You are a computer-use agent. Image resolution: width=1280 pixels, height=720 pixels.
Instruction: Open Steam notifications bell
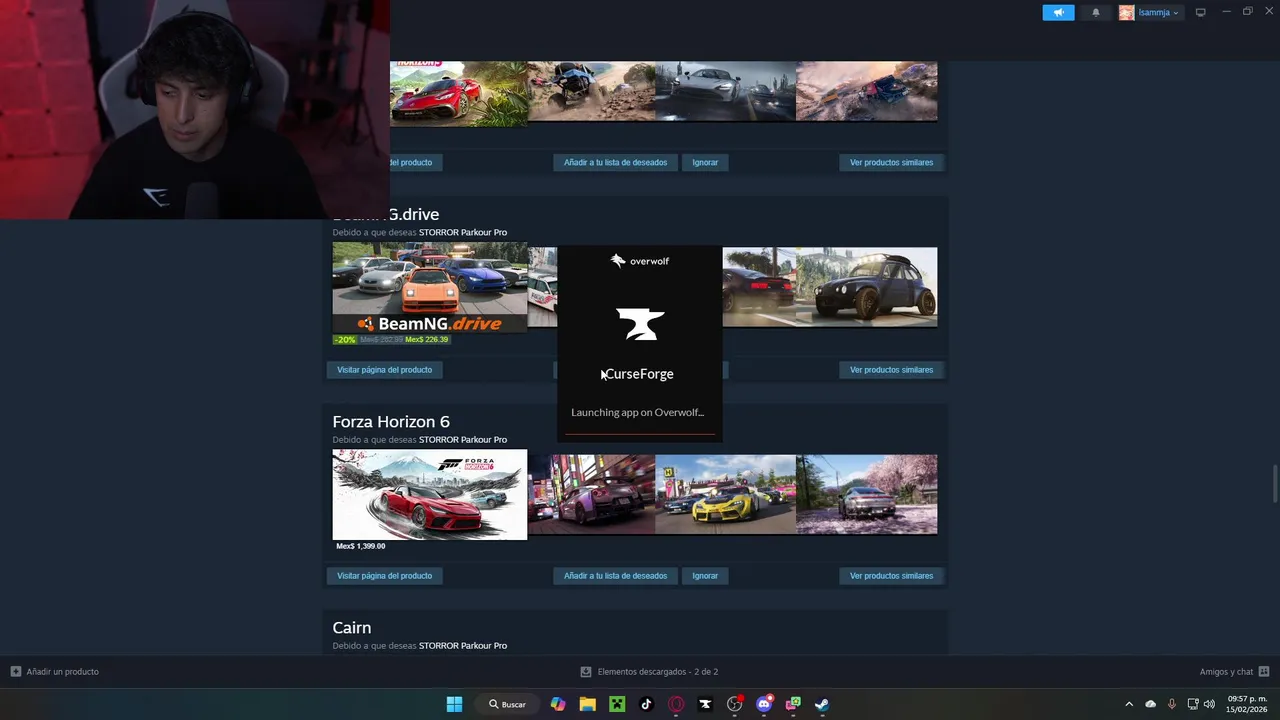tap(1096, 12)
